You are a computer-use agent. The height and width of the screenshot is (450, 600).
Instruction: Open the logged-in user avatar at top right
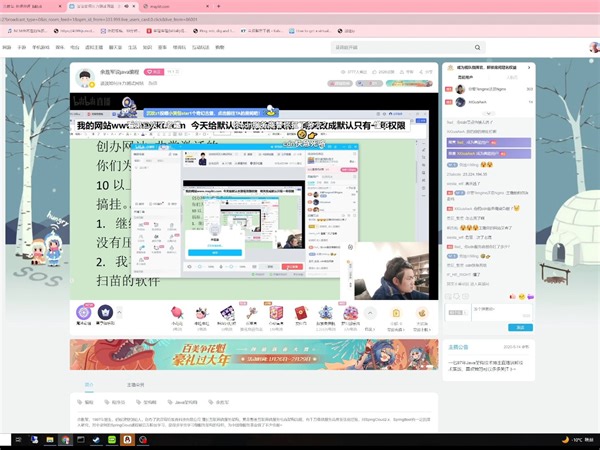[594, 47]
